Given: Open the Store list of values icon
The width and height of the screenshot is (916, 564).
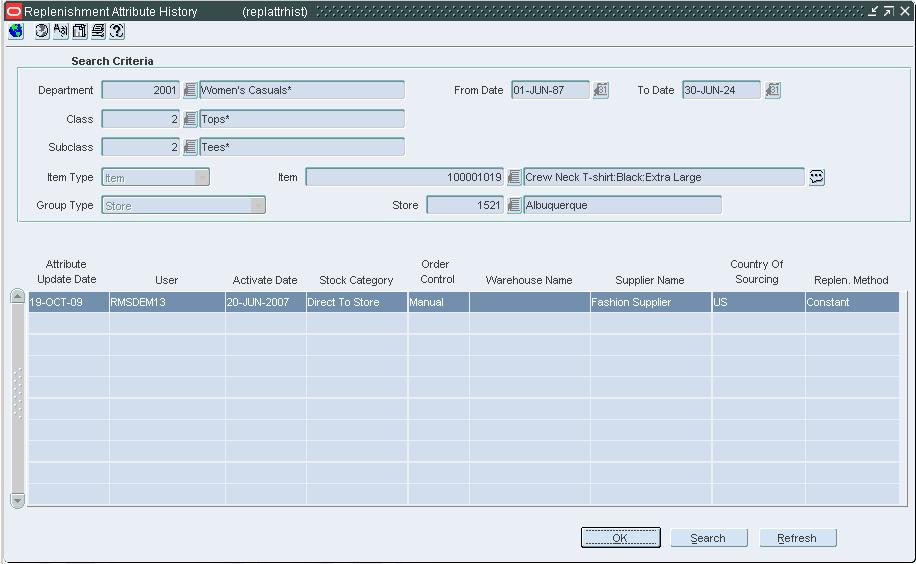Looking at the screenshot, I should tap(514, 205).
